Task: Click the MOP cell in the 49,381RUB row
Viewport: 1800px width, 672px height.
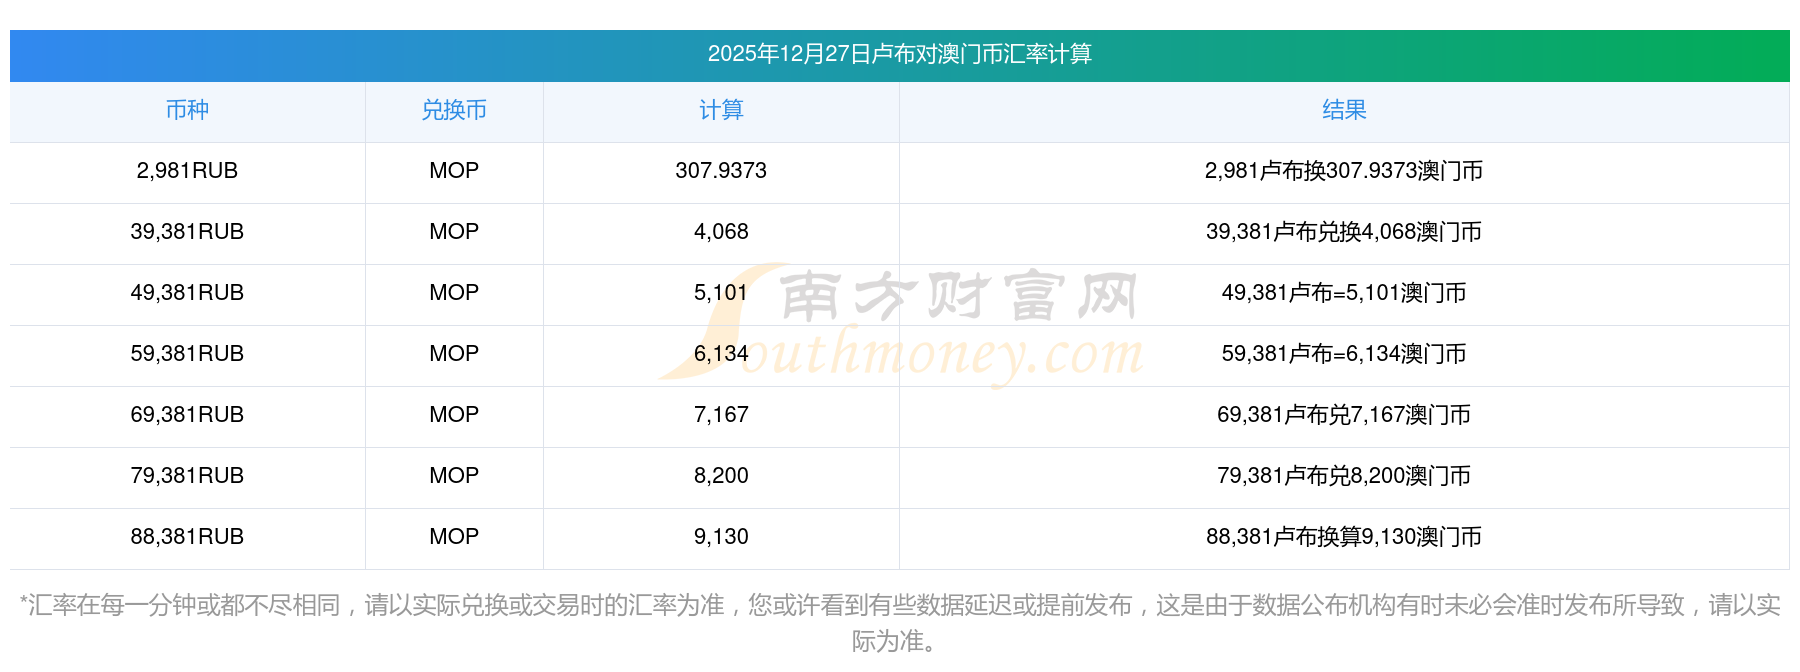Action: tap(454, 293)
